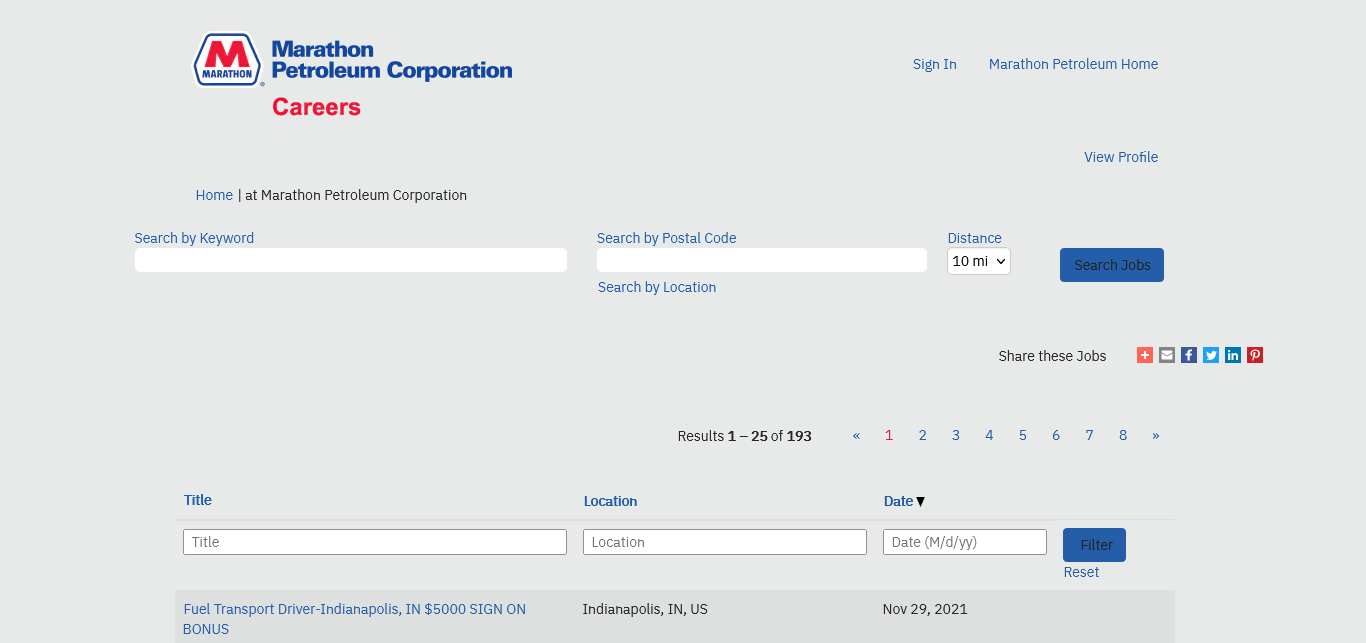Go to next results page arrow
Image resolution: width=1366 pixels, height=643 pixels.
1156,435
